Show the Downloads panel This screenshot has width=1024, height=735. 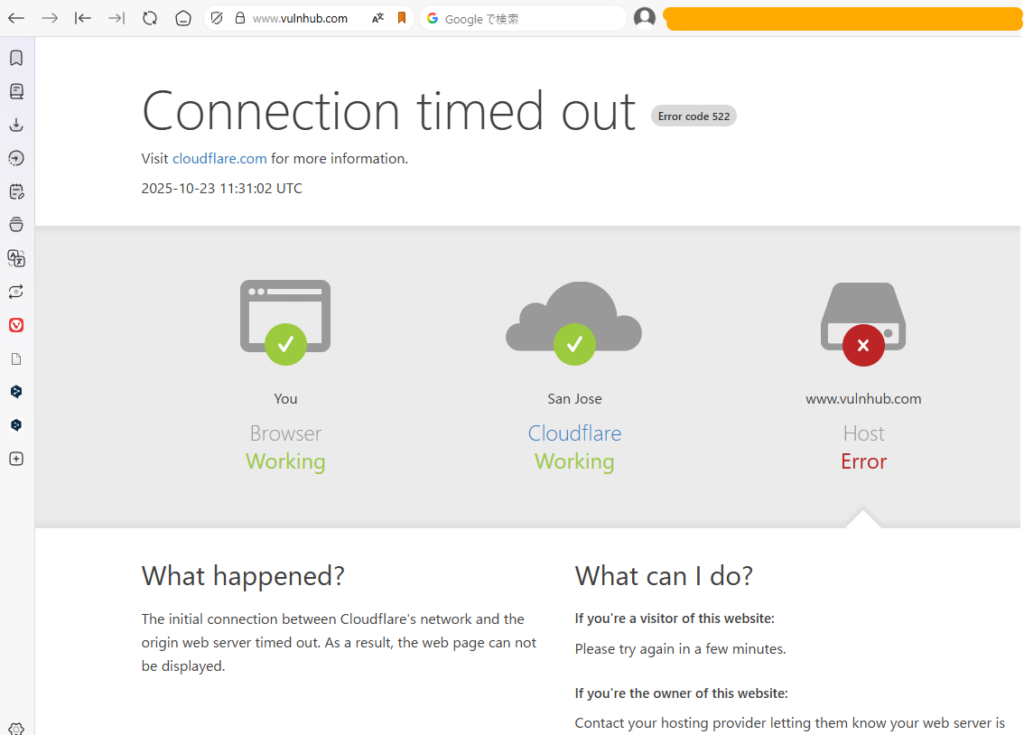16,125
